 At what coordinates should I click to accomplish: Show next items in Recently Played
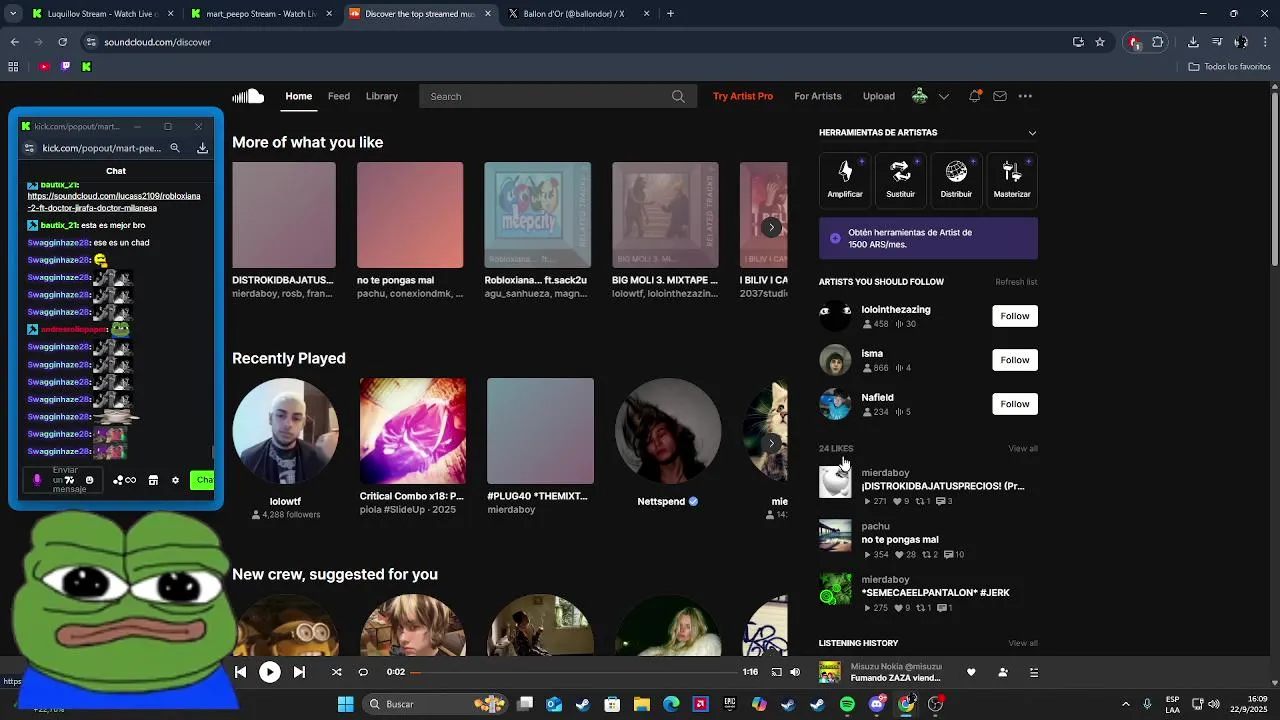771,443
